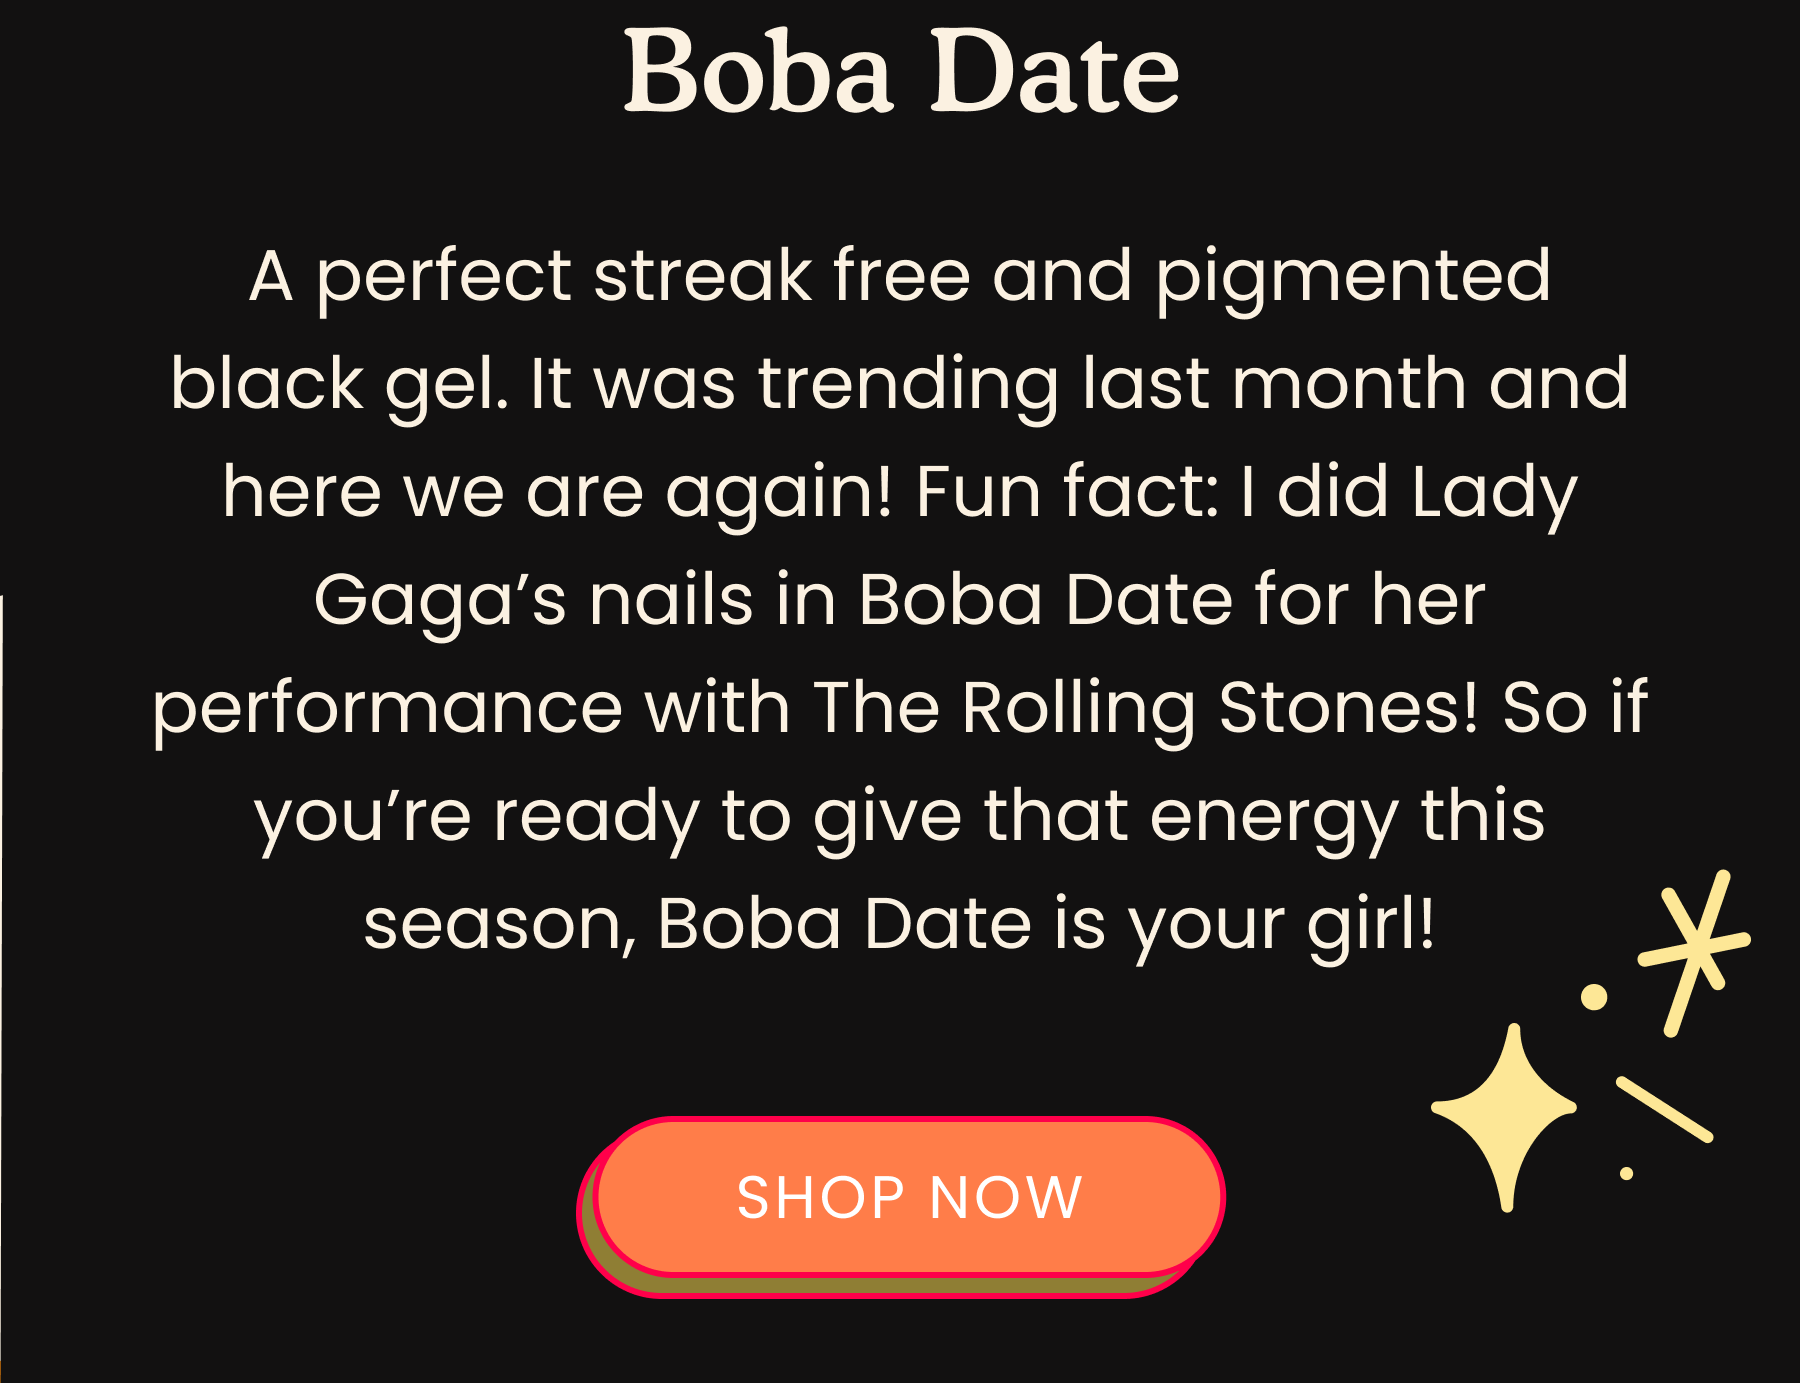
Task: Click the words 'Lady' in the paragraph
Action: point(1494,494)
